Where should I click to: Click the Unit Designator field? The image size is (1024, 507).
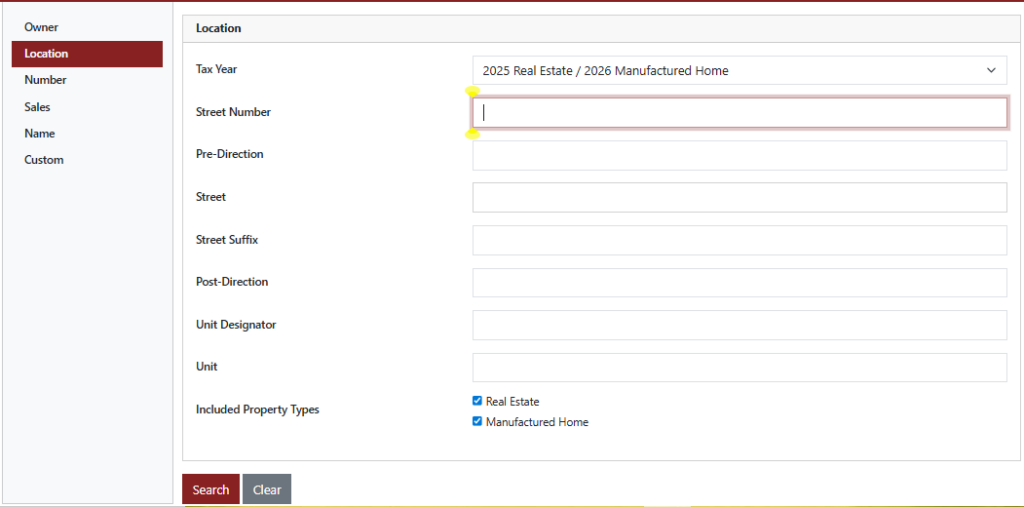(739, 325)
